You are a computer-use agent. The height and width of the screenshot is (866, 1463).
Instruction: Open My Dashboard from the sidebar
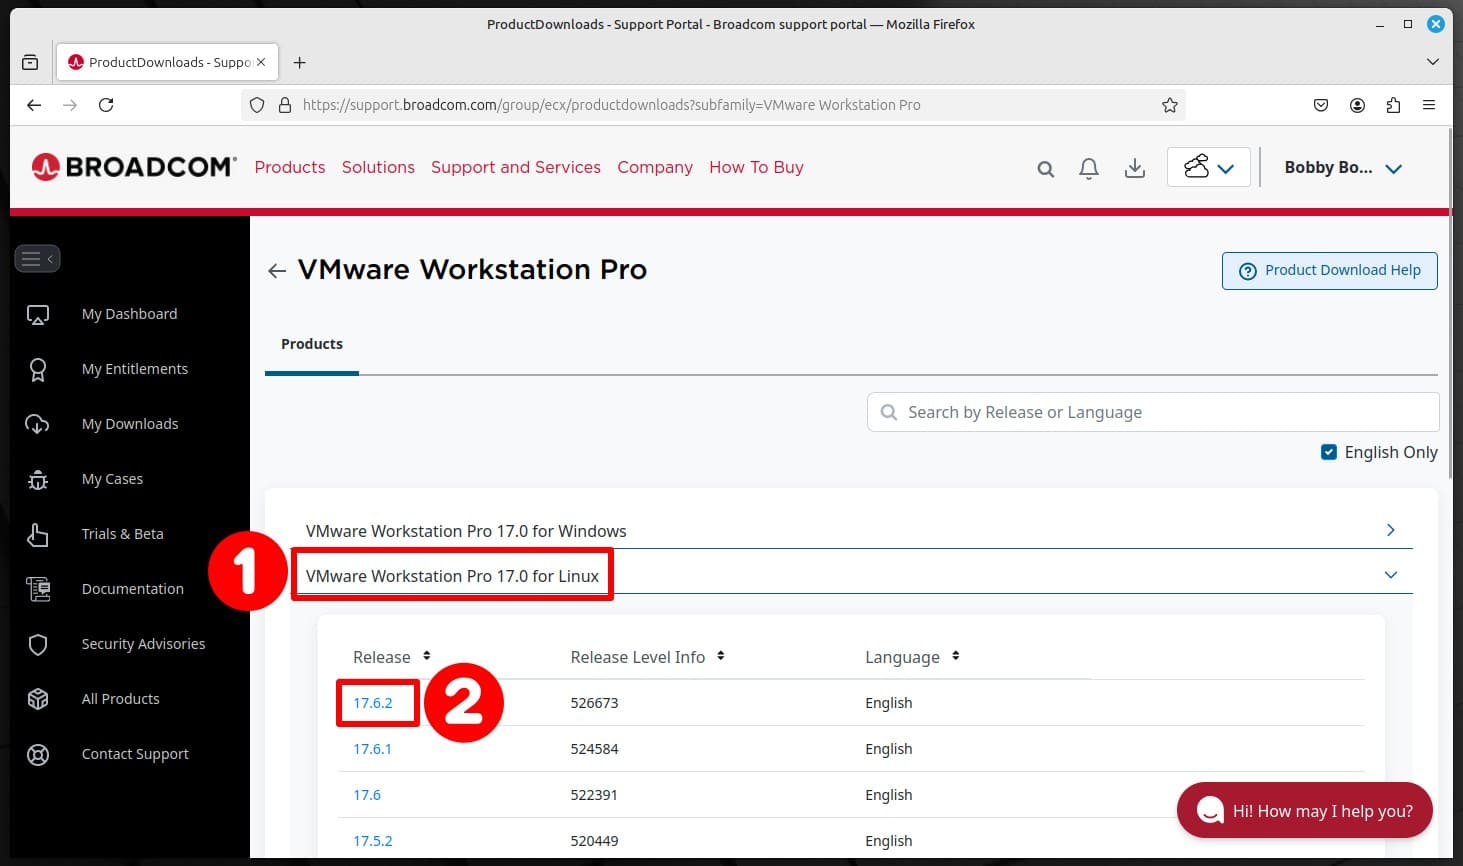129,314
